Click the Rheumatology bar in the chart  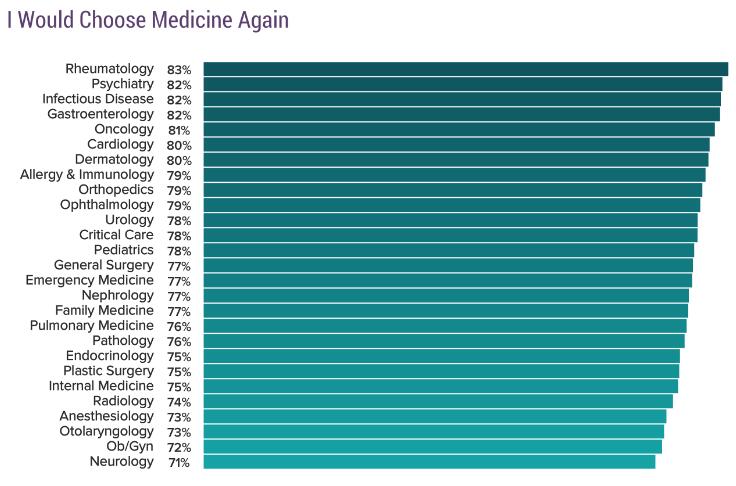click(465, 69)
